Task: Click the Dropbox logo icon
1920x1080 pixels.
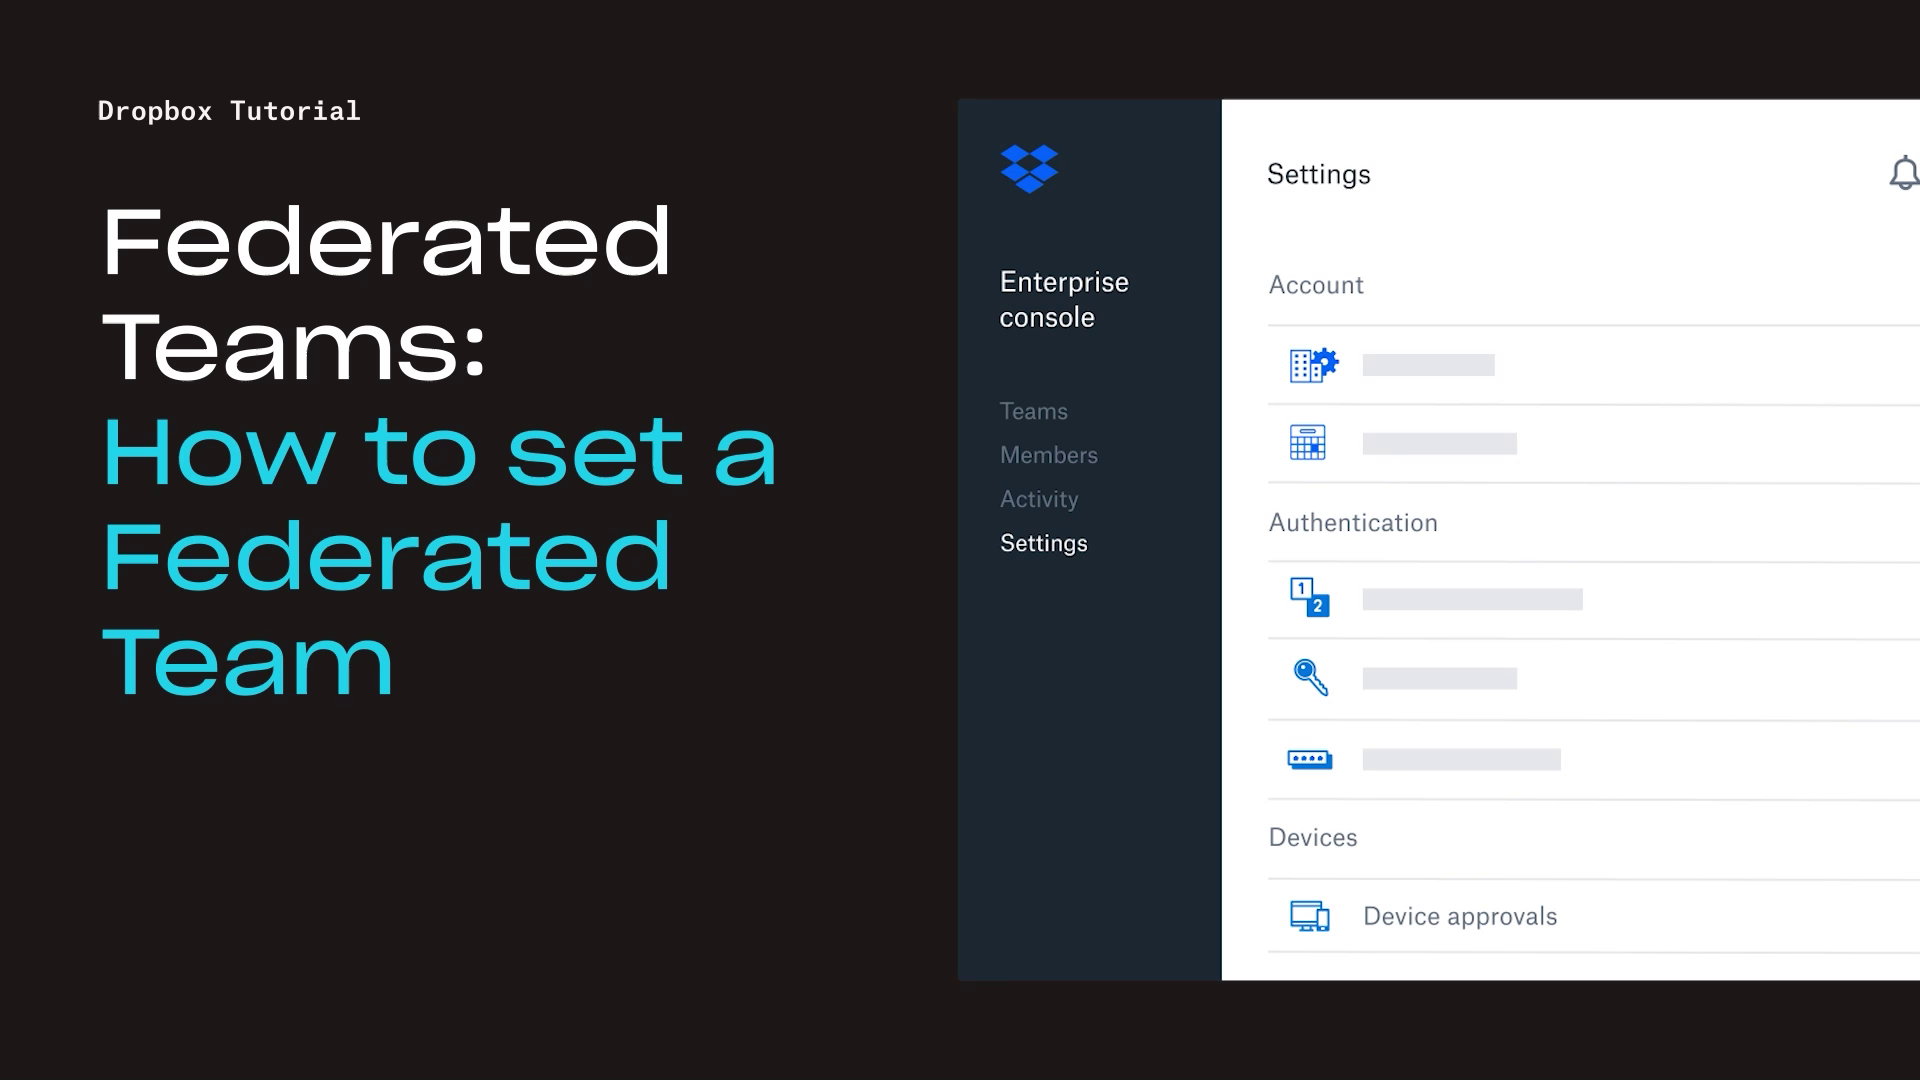Action: (1030, 166)
